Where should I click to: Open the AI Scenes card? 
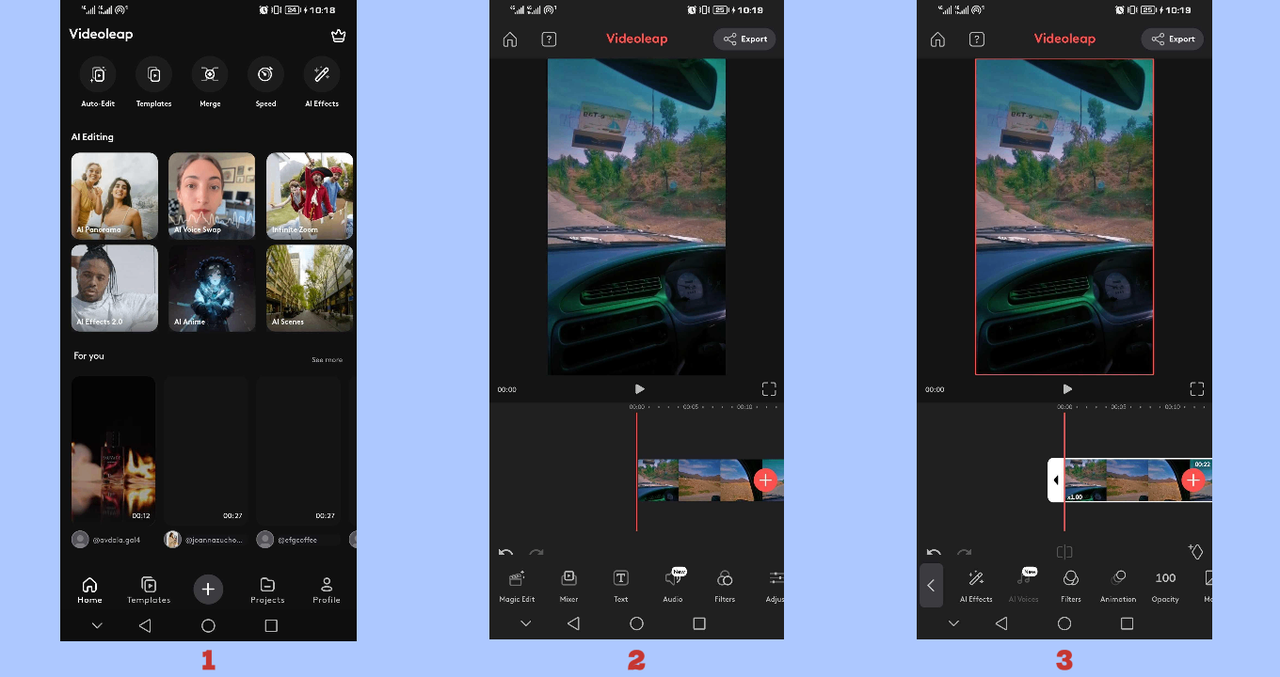309,288
